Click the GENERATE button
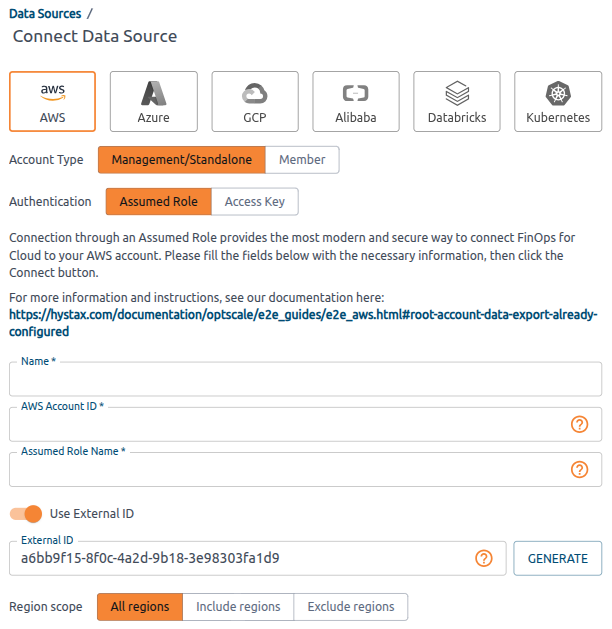Screen dimensions: 612x629 pyautogui.click(x=558, y=558)
